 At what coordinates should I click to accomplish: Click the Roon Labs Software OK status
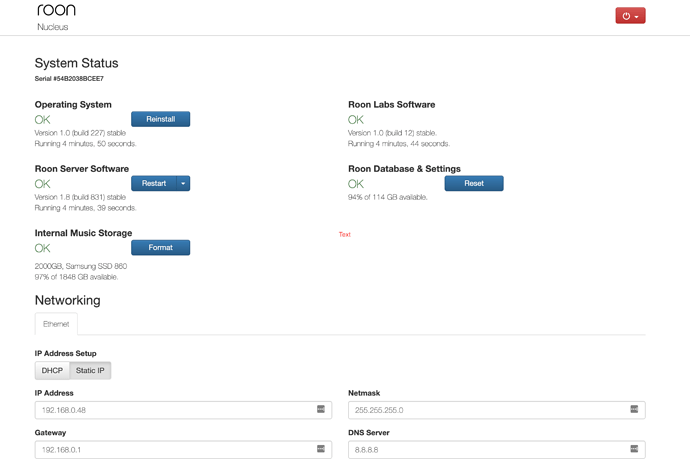(356, 120)
